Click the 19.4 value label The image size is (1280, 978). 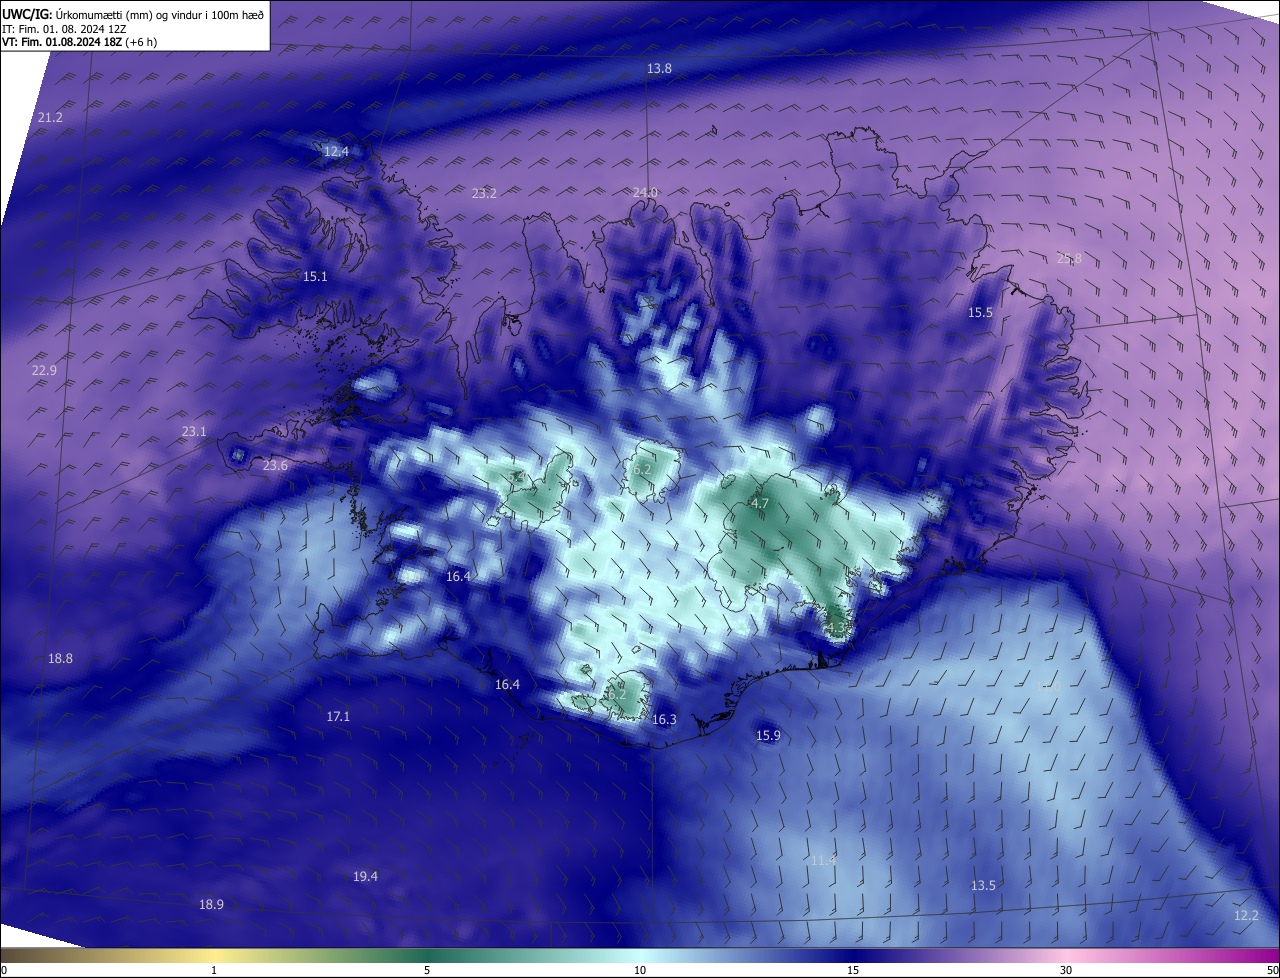pyautogui.click(x=365, y=877)
